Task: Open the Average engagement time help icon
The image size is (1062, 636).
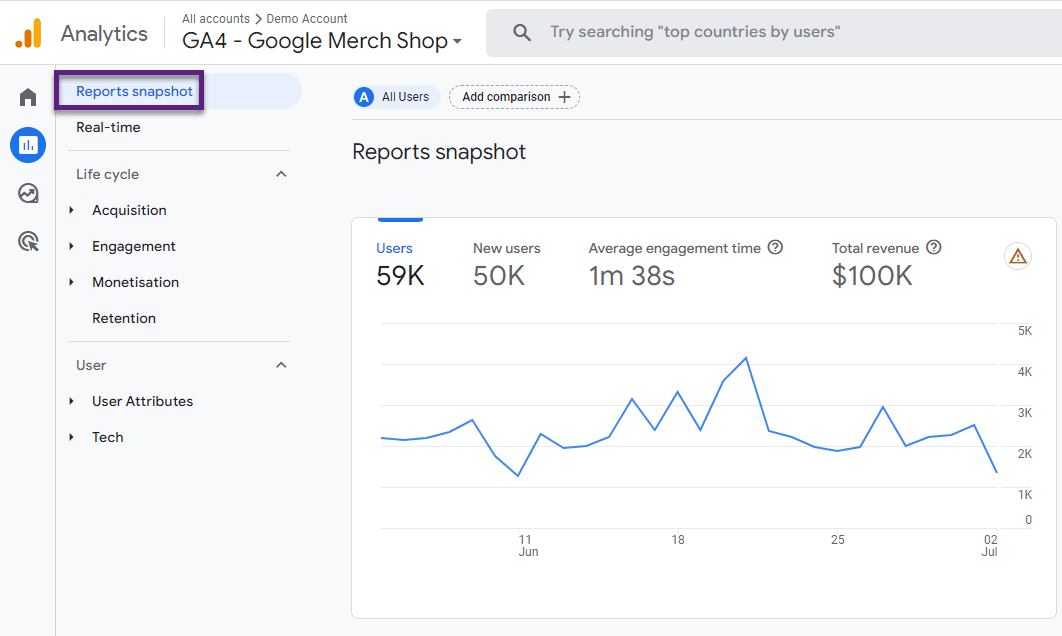Action: [775, 247]
